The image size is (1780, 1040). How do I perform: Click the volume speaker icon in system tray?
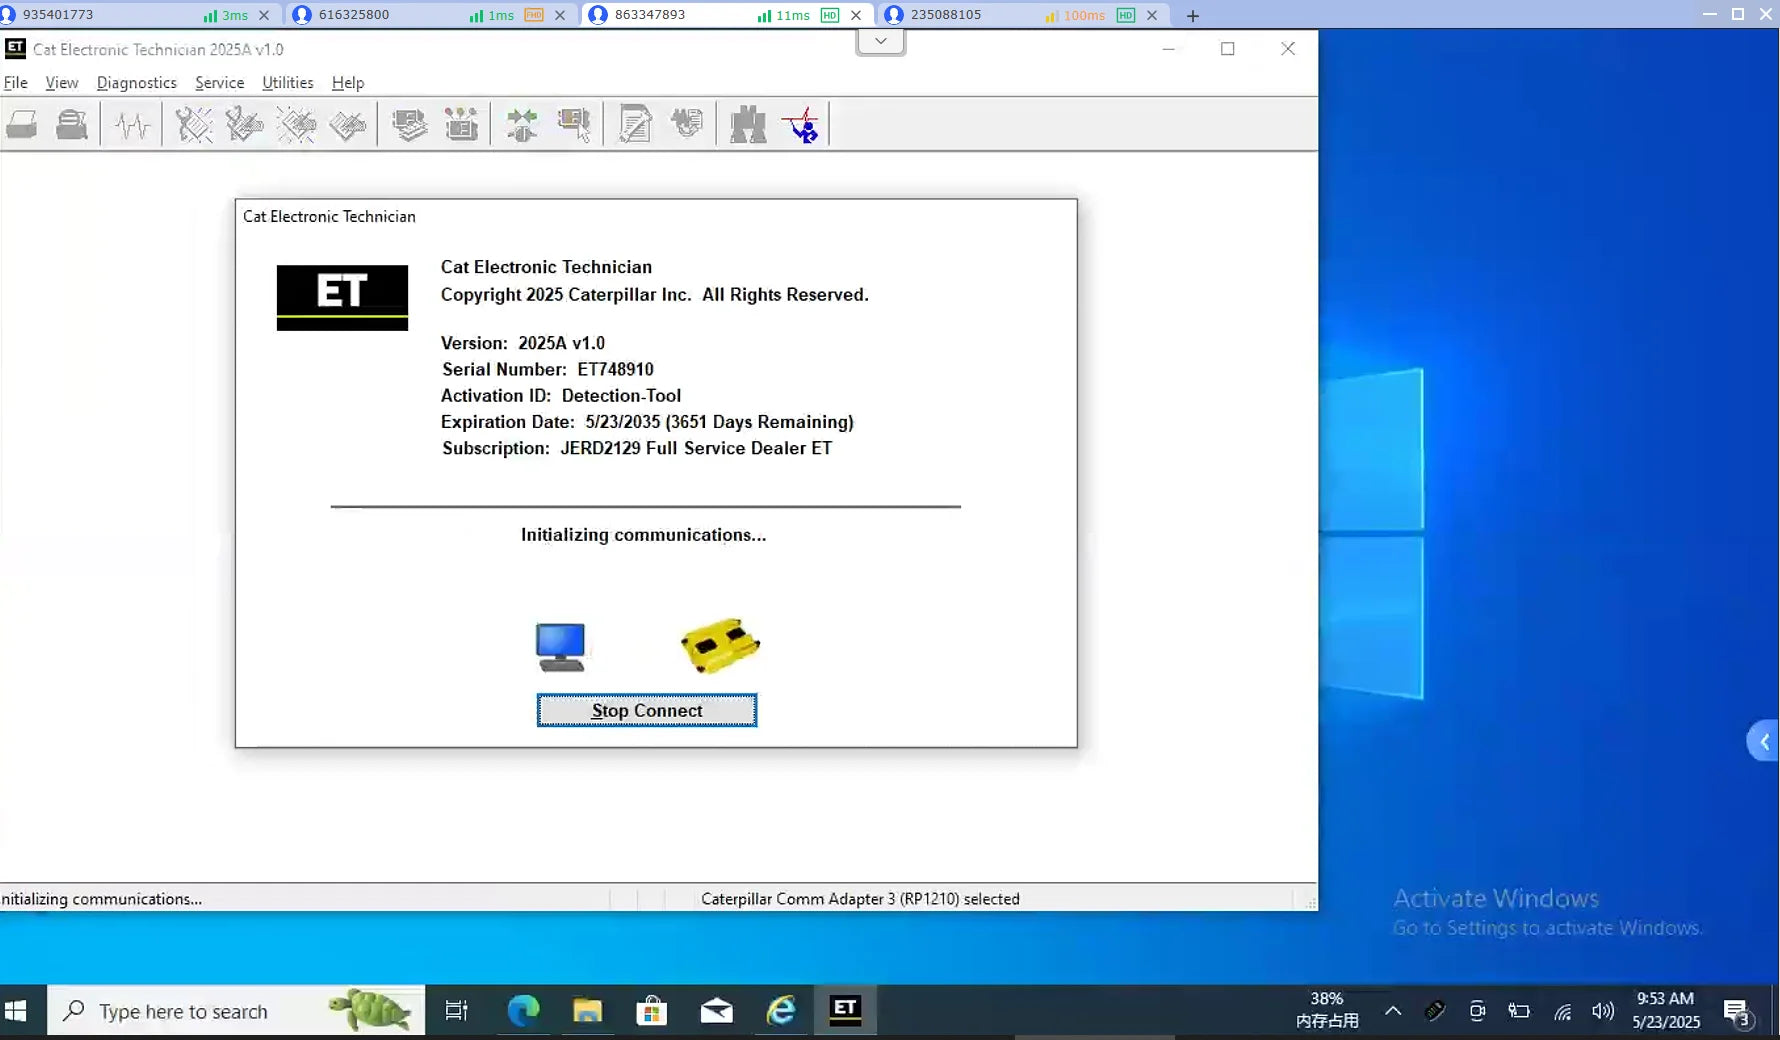pyautogui.click(x=1602, y=1011)
